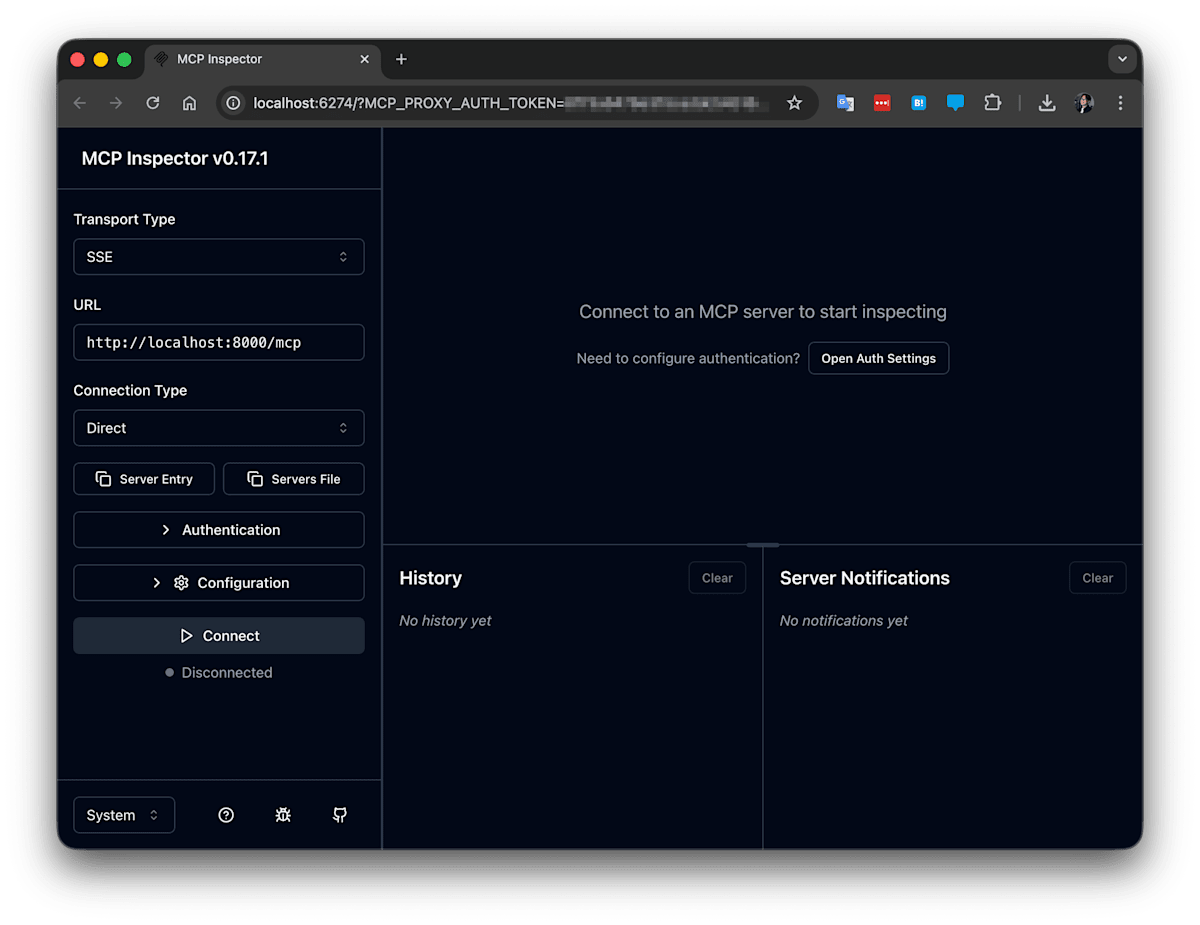Viewport: 1200px width, 925px height.
Task: Open Chrome three-dot menu
Action: tap(1120, 103)
